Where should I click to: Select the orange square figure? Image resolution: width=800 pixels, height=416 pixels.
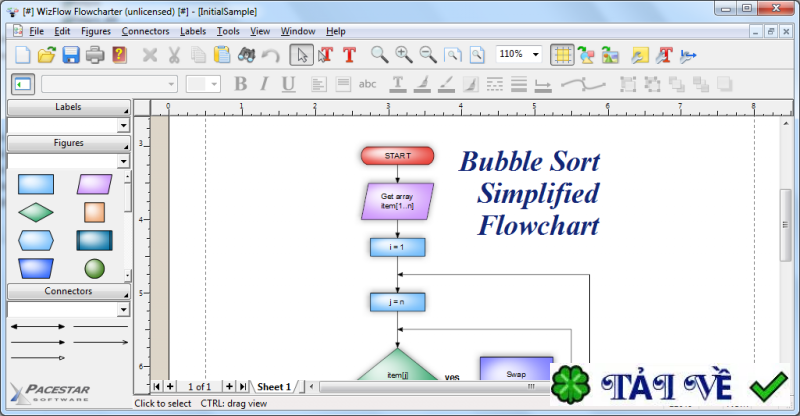[94, 212]
